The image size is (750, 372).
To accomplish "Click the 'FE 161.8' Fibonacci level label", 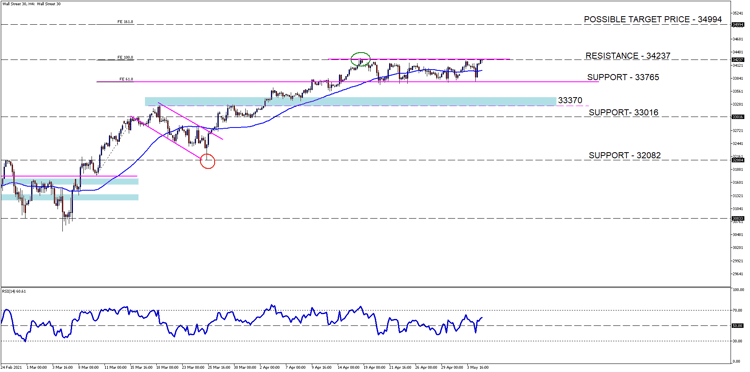I will click(125, 22).
